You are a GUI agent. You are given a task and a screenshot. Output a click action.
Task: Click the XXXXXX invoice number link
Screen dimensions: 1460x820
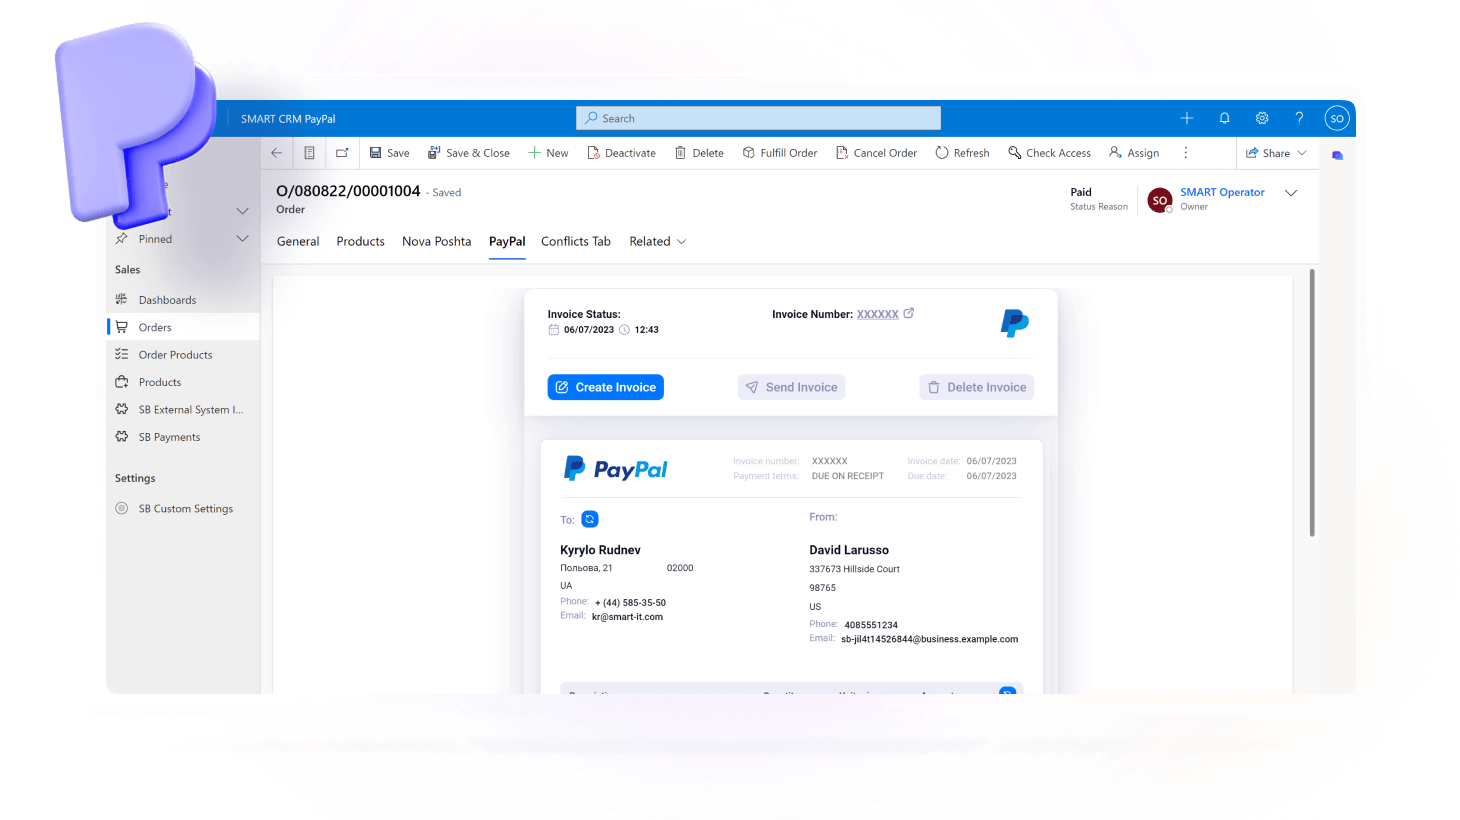(877, 314)
